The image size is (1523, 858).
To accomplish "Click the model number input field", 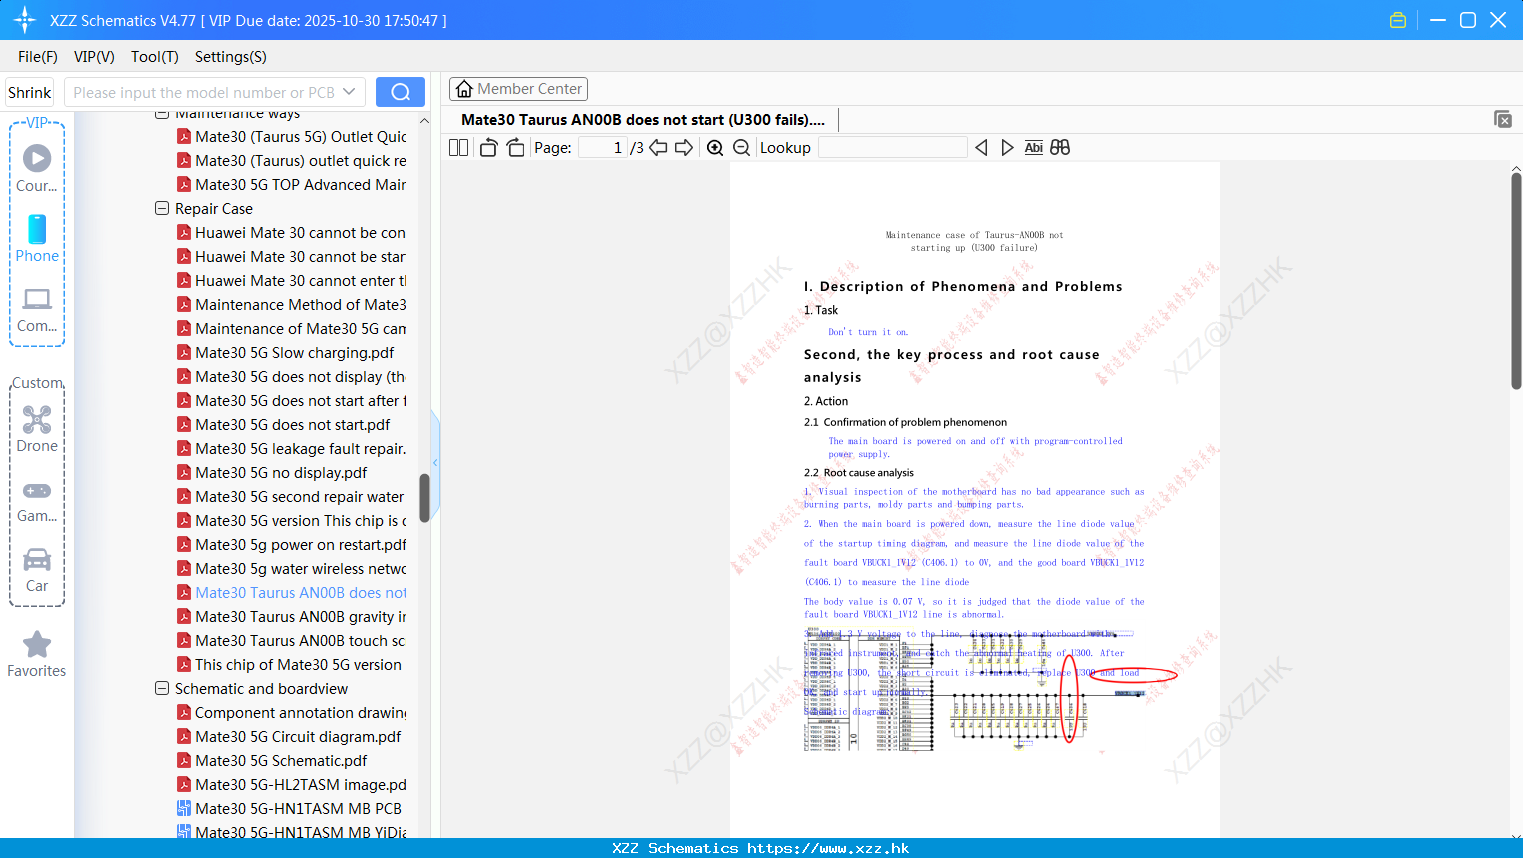I will coord(203,92).
